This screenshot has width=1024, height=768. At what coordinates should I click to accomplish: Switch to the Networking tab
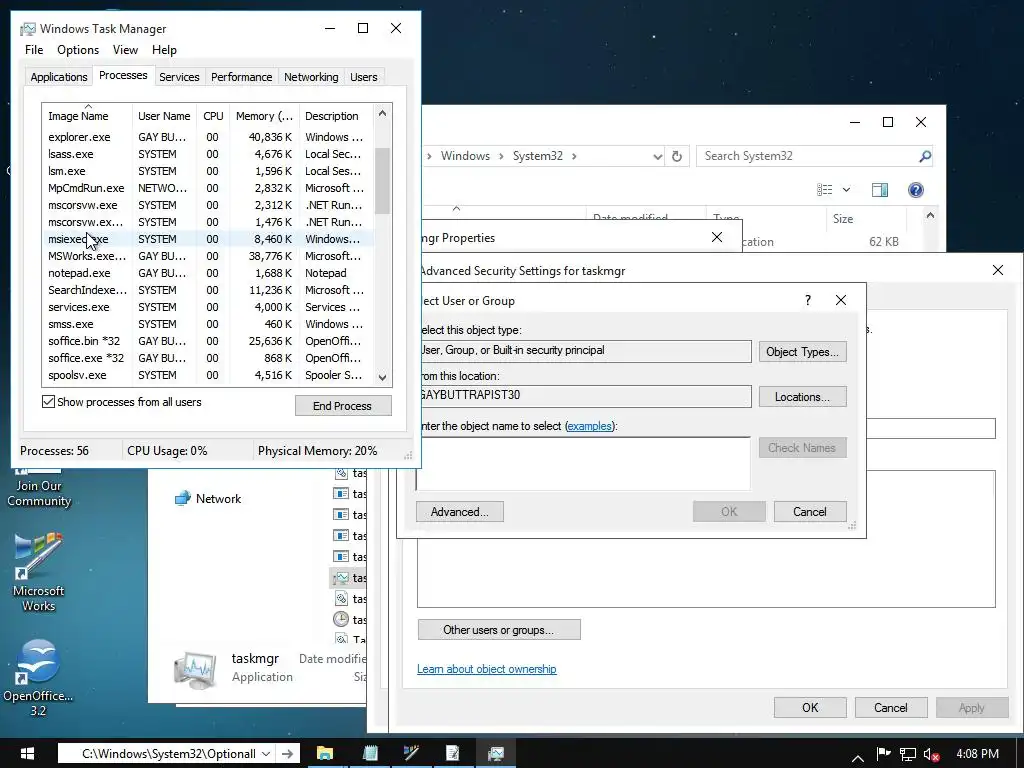point(312,77)
